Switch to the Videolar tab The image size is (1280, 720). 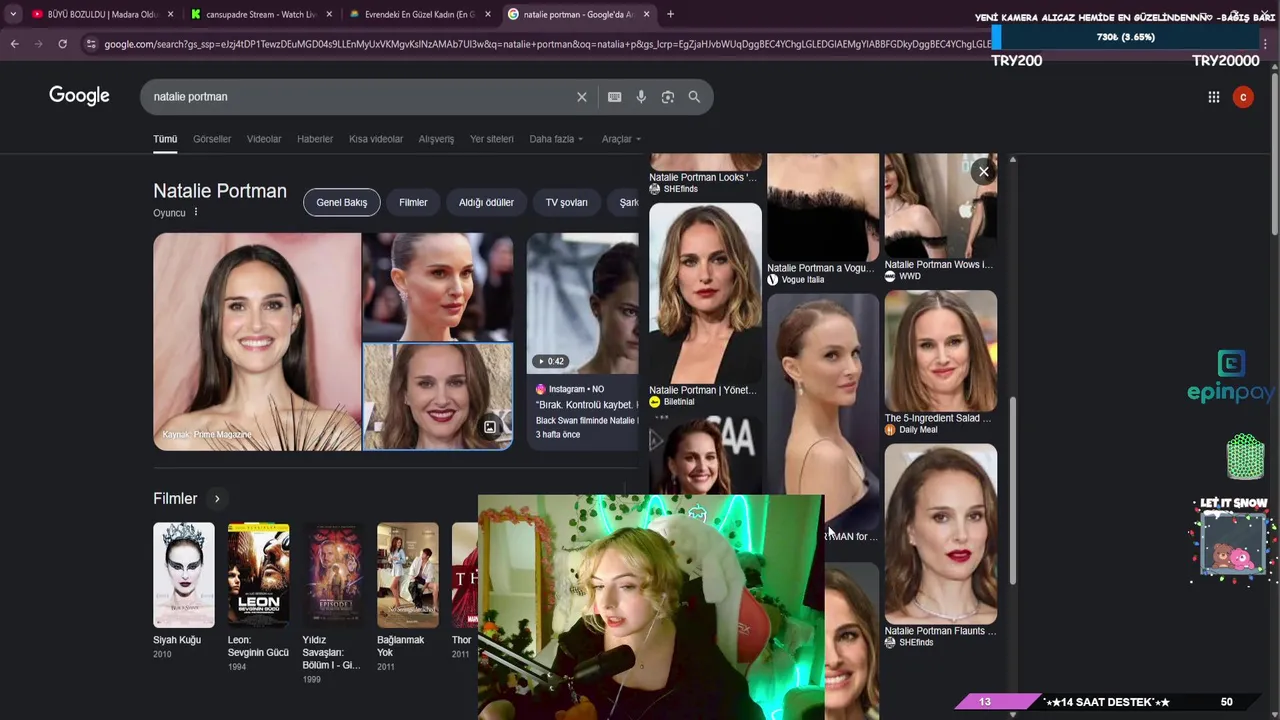coord(264,139)
